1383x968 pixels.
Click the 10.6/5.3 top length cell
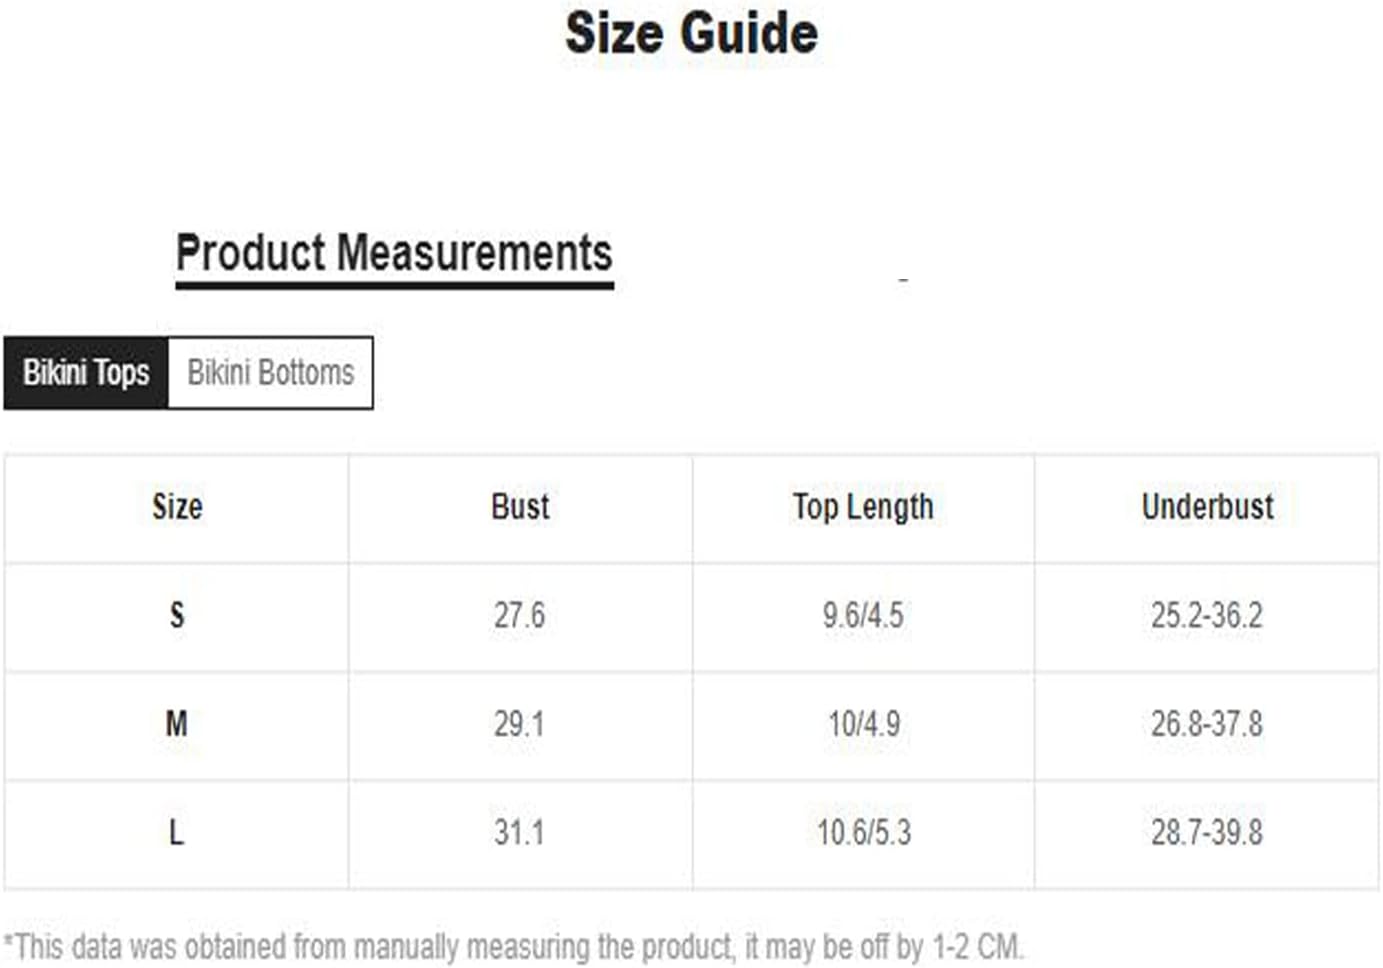(864, 832)
